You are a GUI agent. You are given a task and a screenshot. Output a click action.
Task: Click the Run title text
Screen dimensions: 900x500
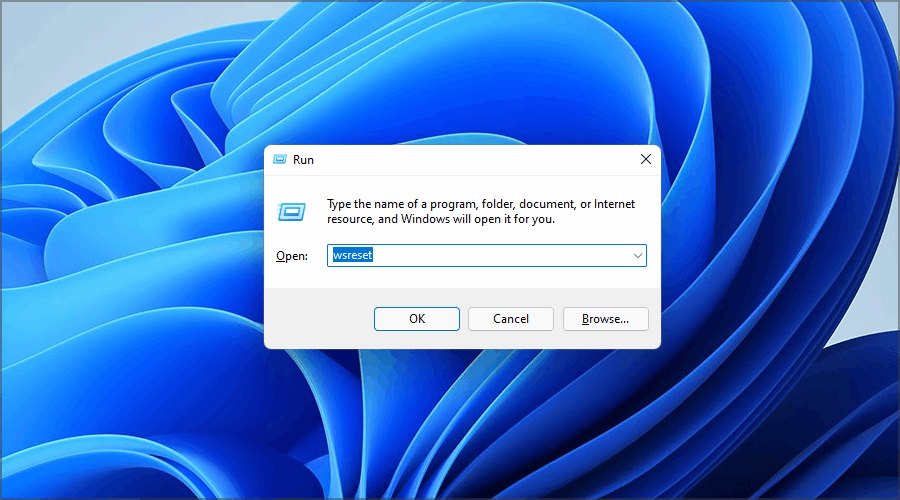(303, 160)
